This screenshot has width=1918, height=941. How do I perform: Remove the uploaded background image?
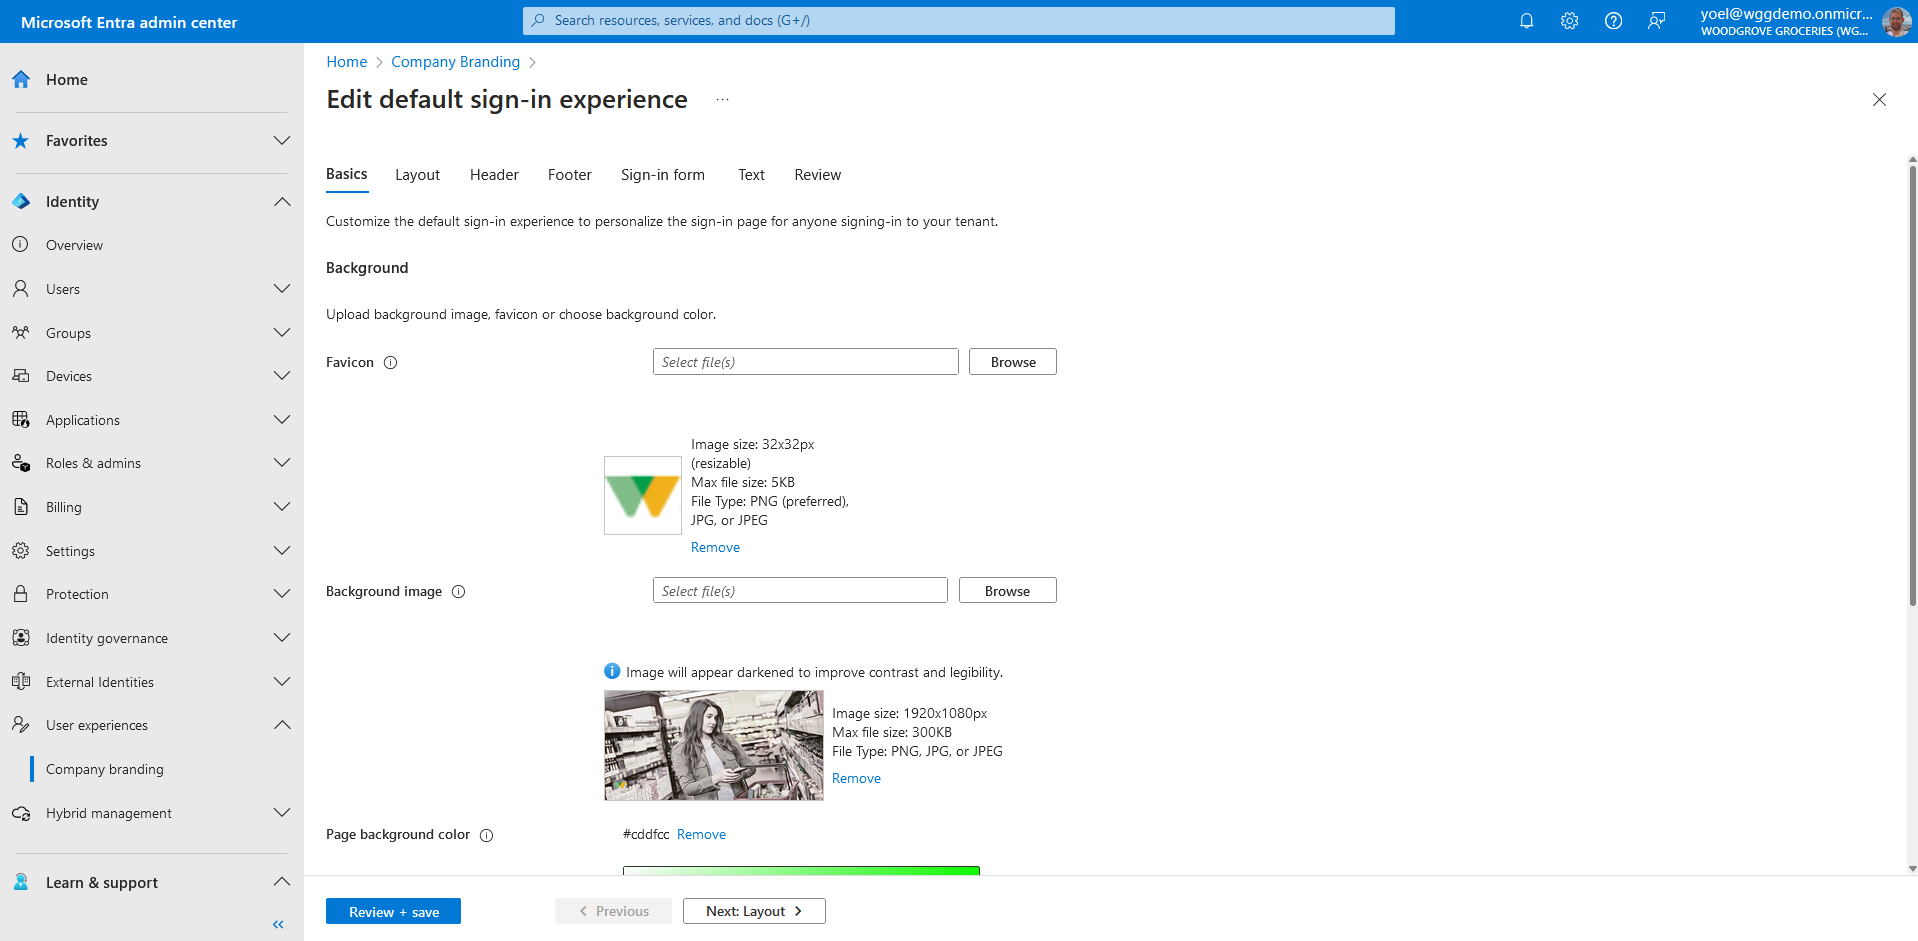click(x=856, y=779)
